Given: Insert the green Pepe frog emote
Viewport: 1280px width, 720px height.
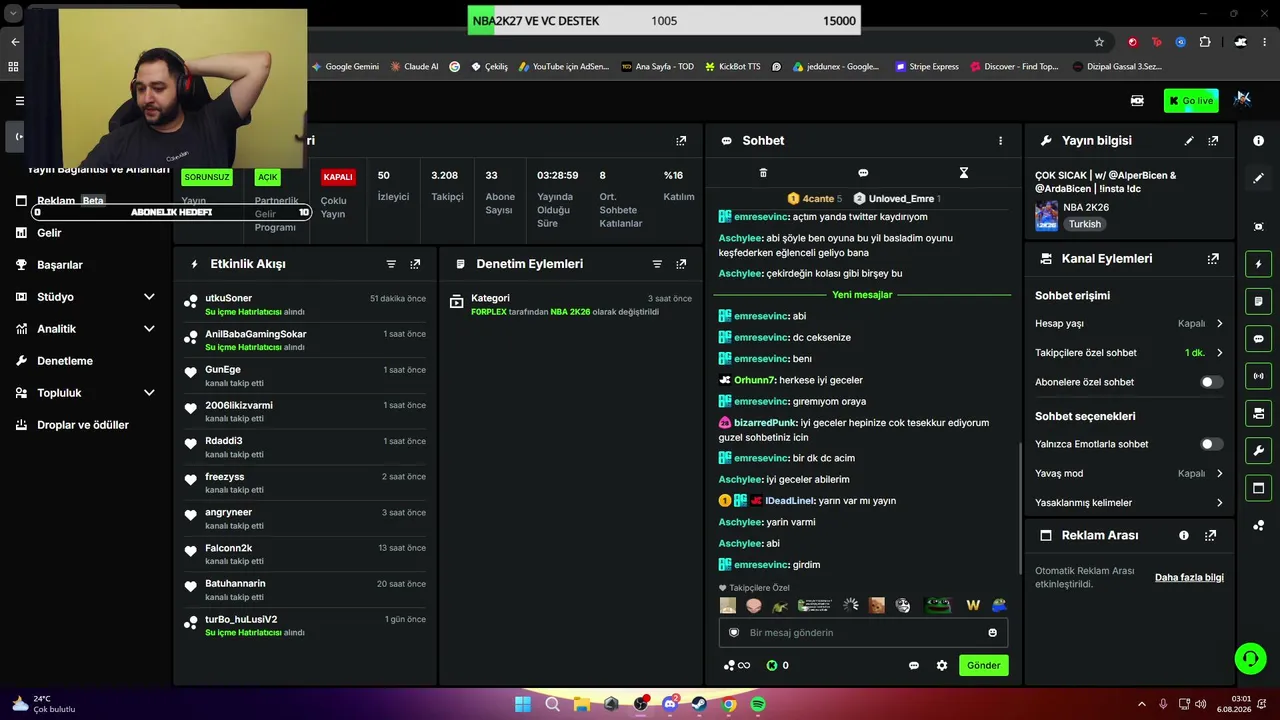Looking at the screenshot, I should point(938,605).
